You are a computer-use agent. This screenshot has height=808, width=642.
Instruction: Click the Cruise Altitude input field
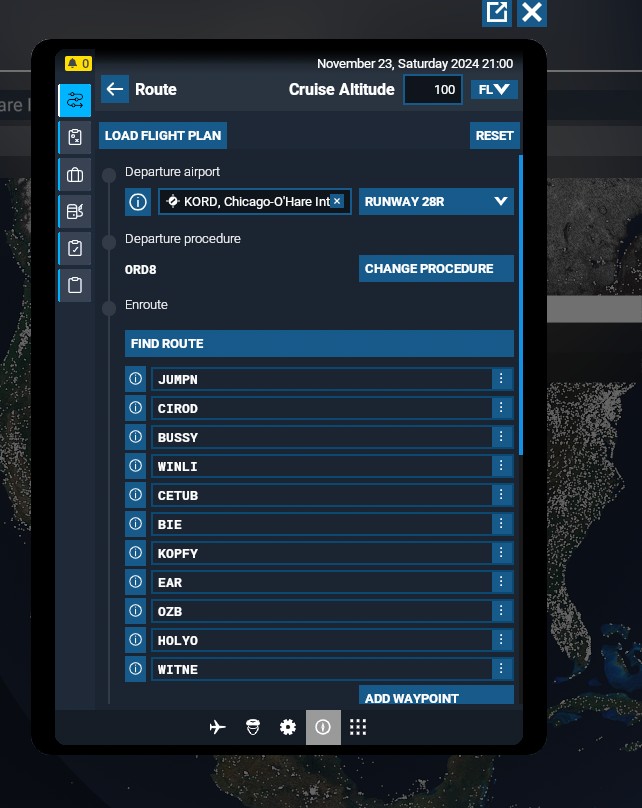point(432,89)
